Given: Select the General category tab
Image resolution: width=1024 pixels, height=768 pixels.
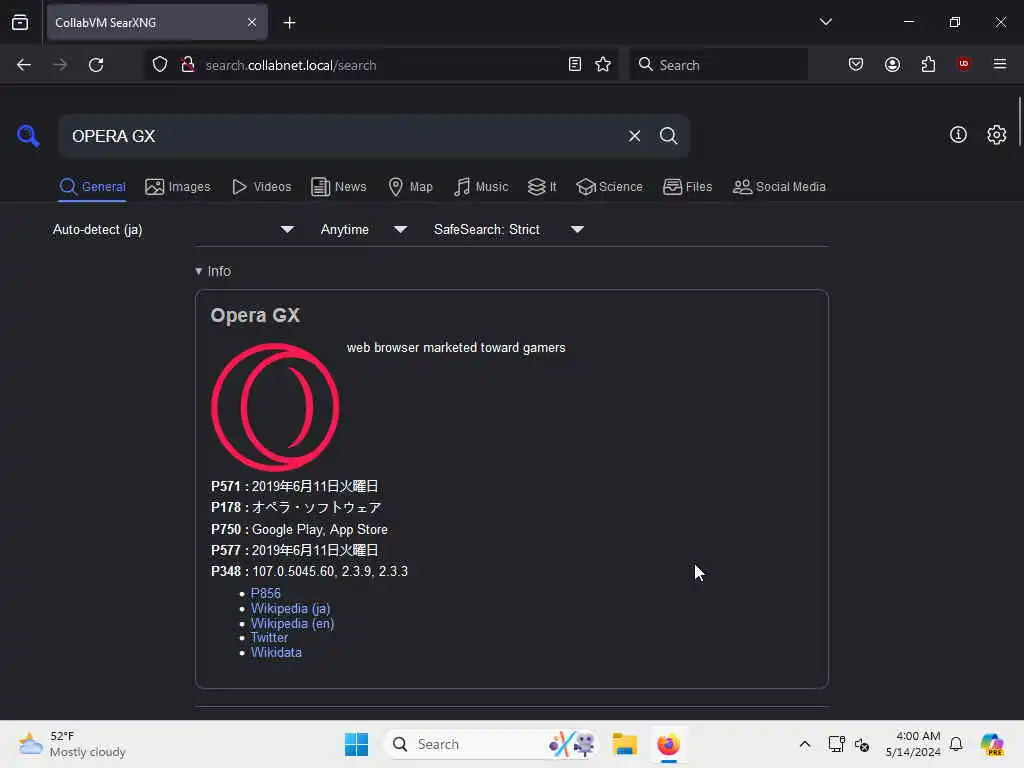Looking at the screenshot, I should 92,187.
